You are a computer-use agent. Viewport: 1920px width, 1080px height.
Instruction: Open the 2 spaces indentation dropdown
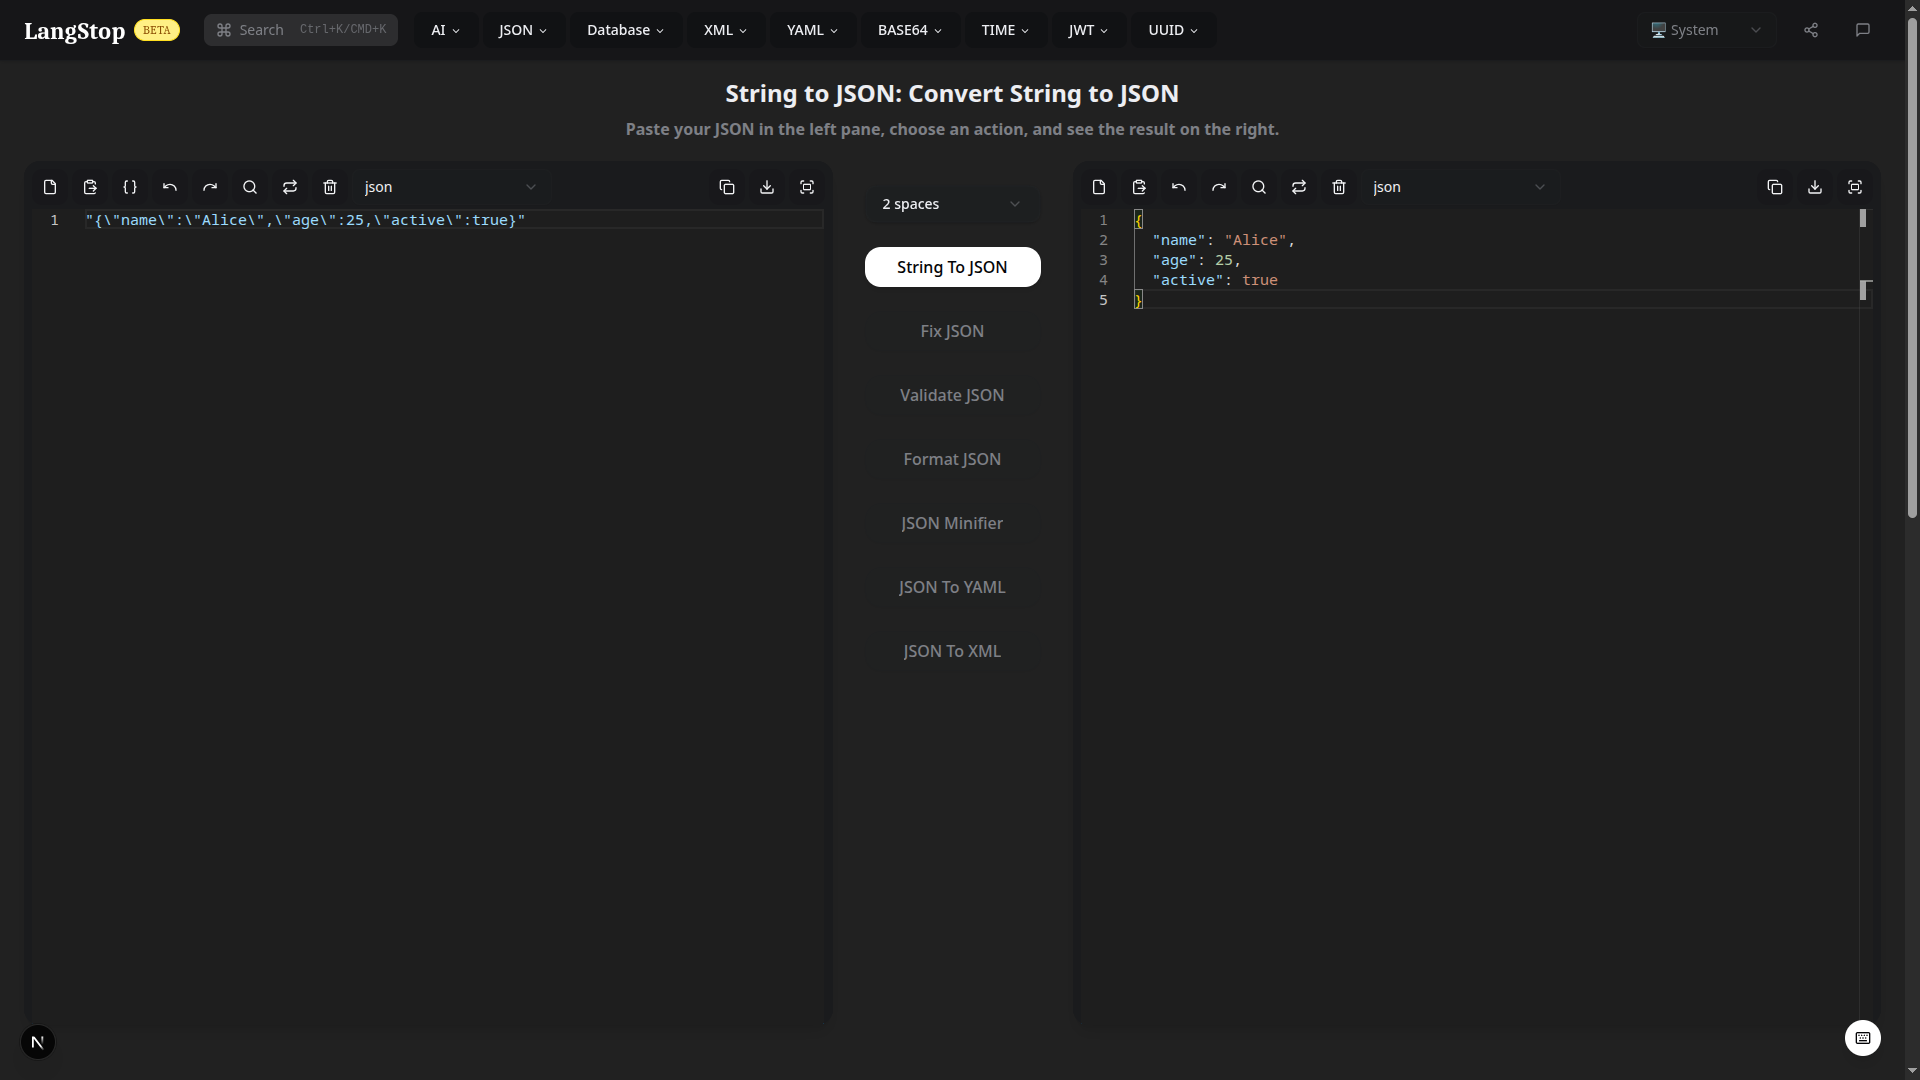(x=951, y=204)
